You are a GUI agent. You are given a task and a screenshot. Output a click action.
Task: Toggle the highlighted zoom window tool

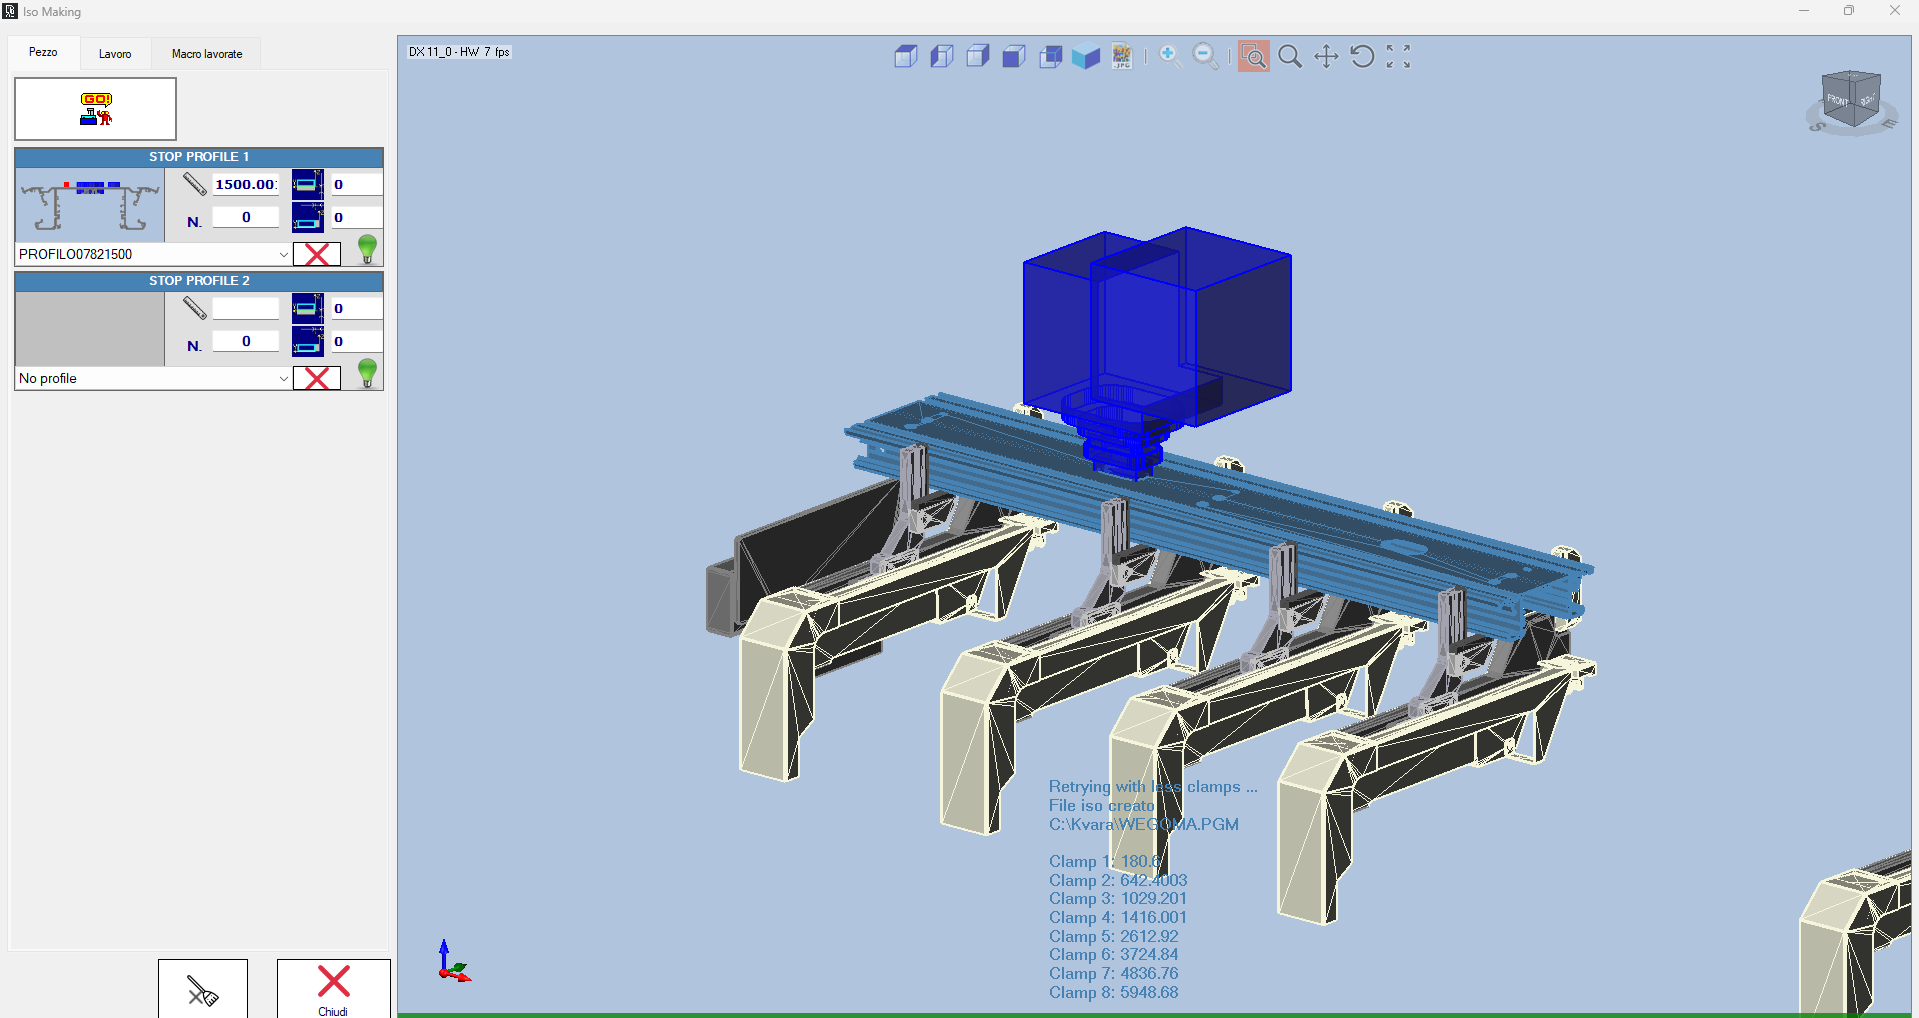coord(1253,57)
